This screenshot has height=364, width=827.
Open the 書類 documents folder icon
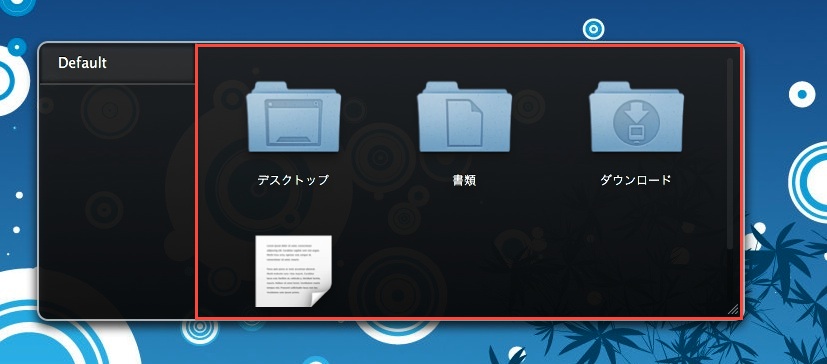point(464,117)
